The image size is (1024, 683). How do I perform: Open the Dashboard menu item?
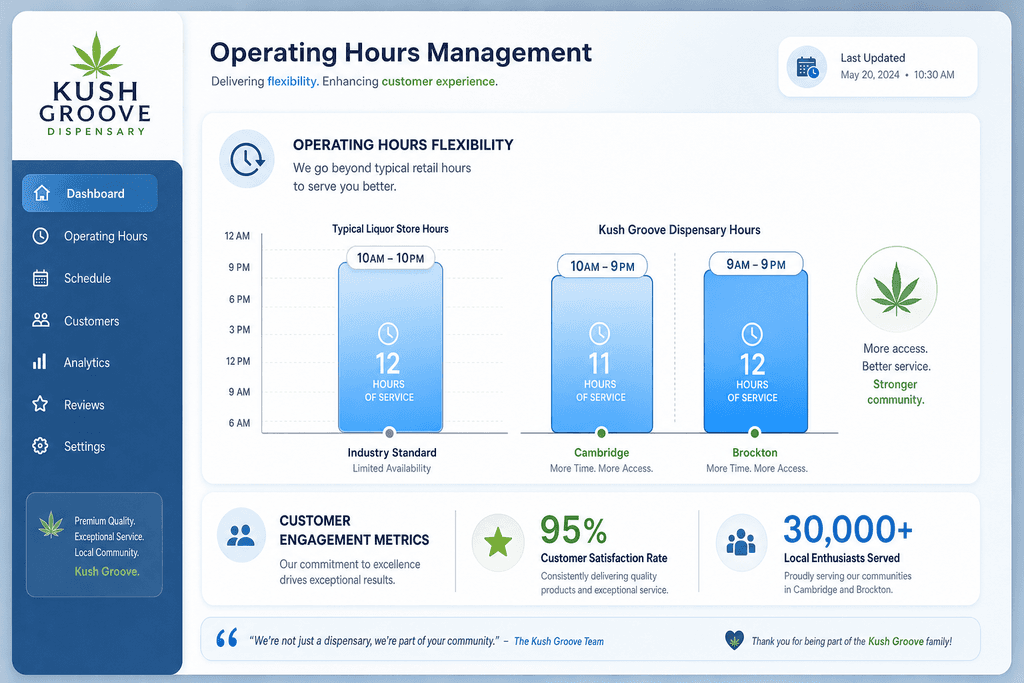pos(90,193)
